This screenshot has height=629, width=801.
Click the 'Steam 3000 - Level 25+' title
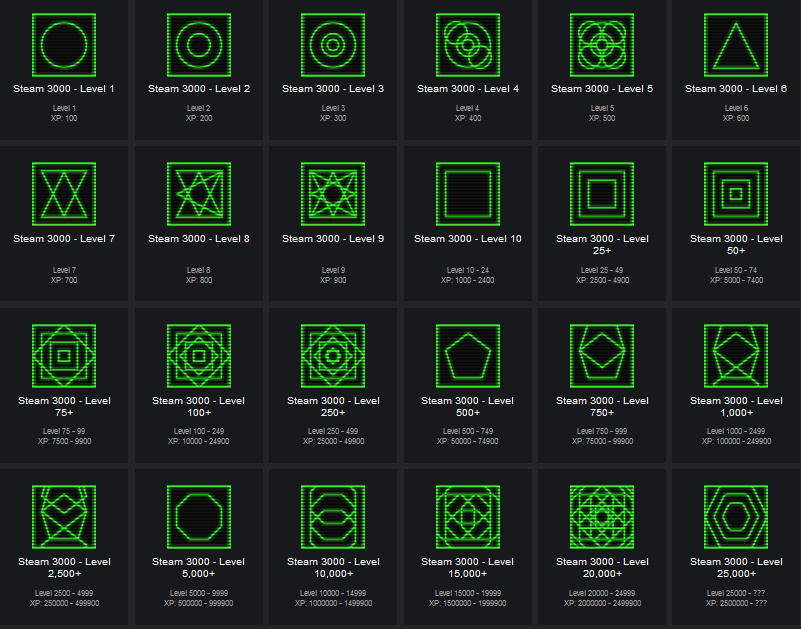point(602,244)
